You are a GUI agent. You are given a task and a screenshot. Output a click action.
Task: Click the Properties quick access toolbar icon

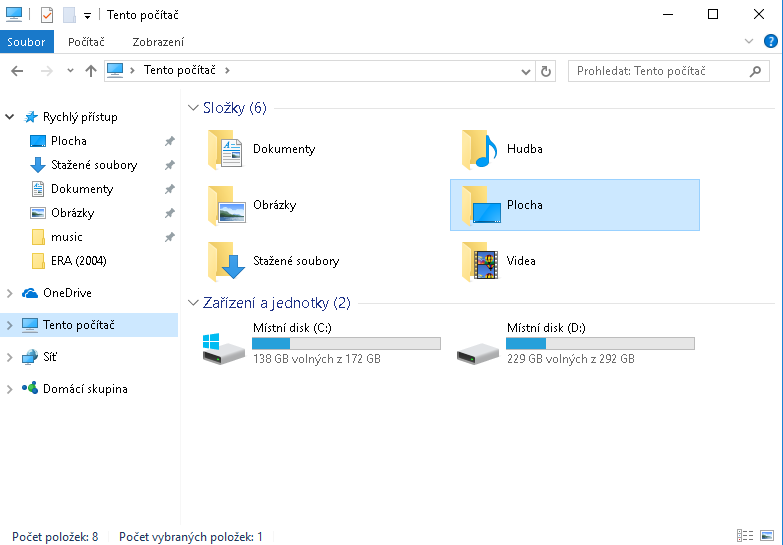click(x=46, y=15)
